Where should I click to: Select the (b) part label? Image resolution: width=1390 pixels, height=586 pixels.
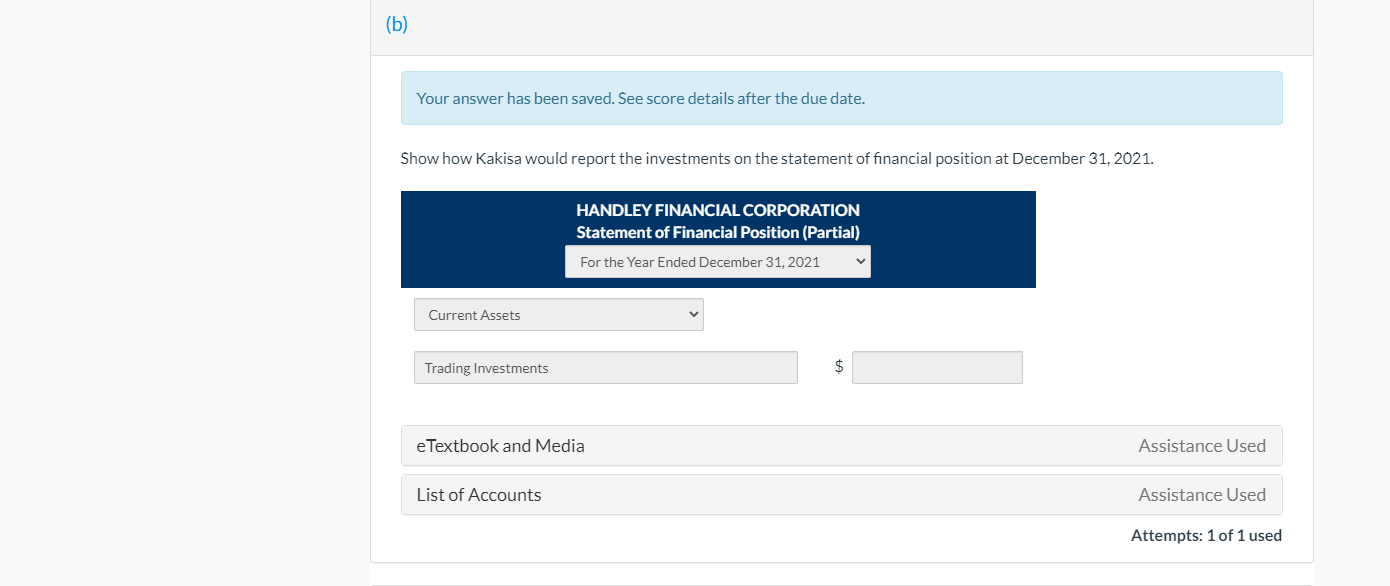click(397, 23)
